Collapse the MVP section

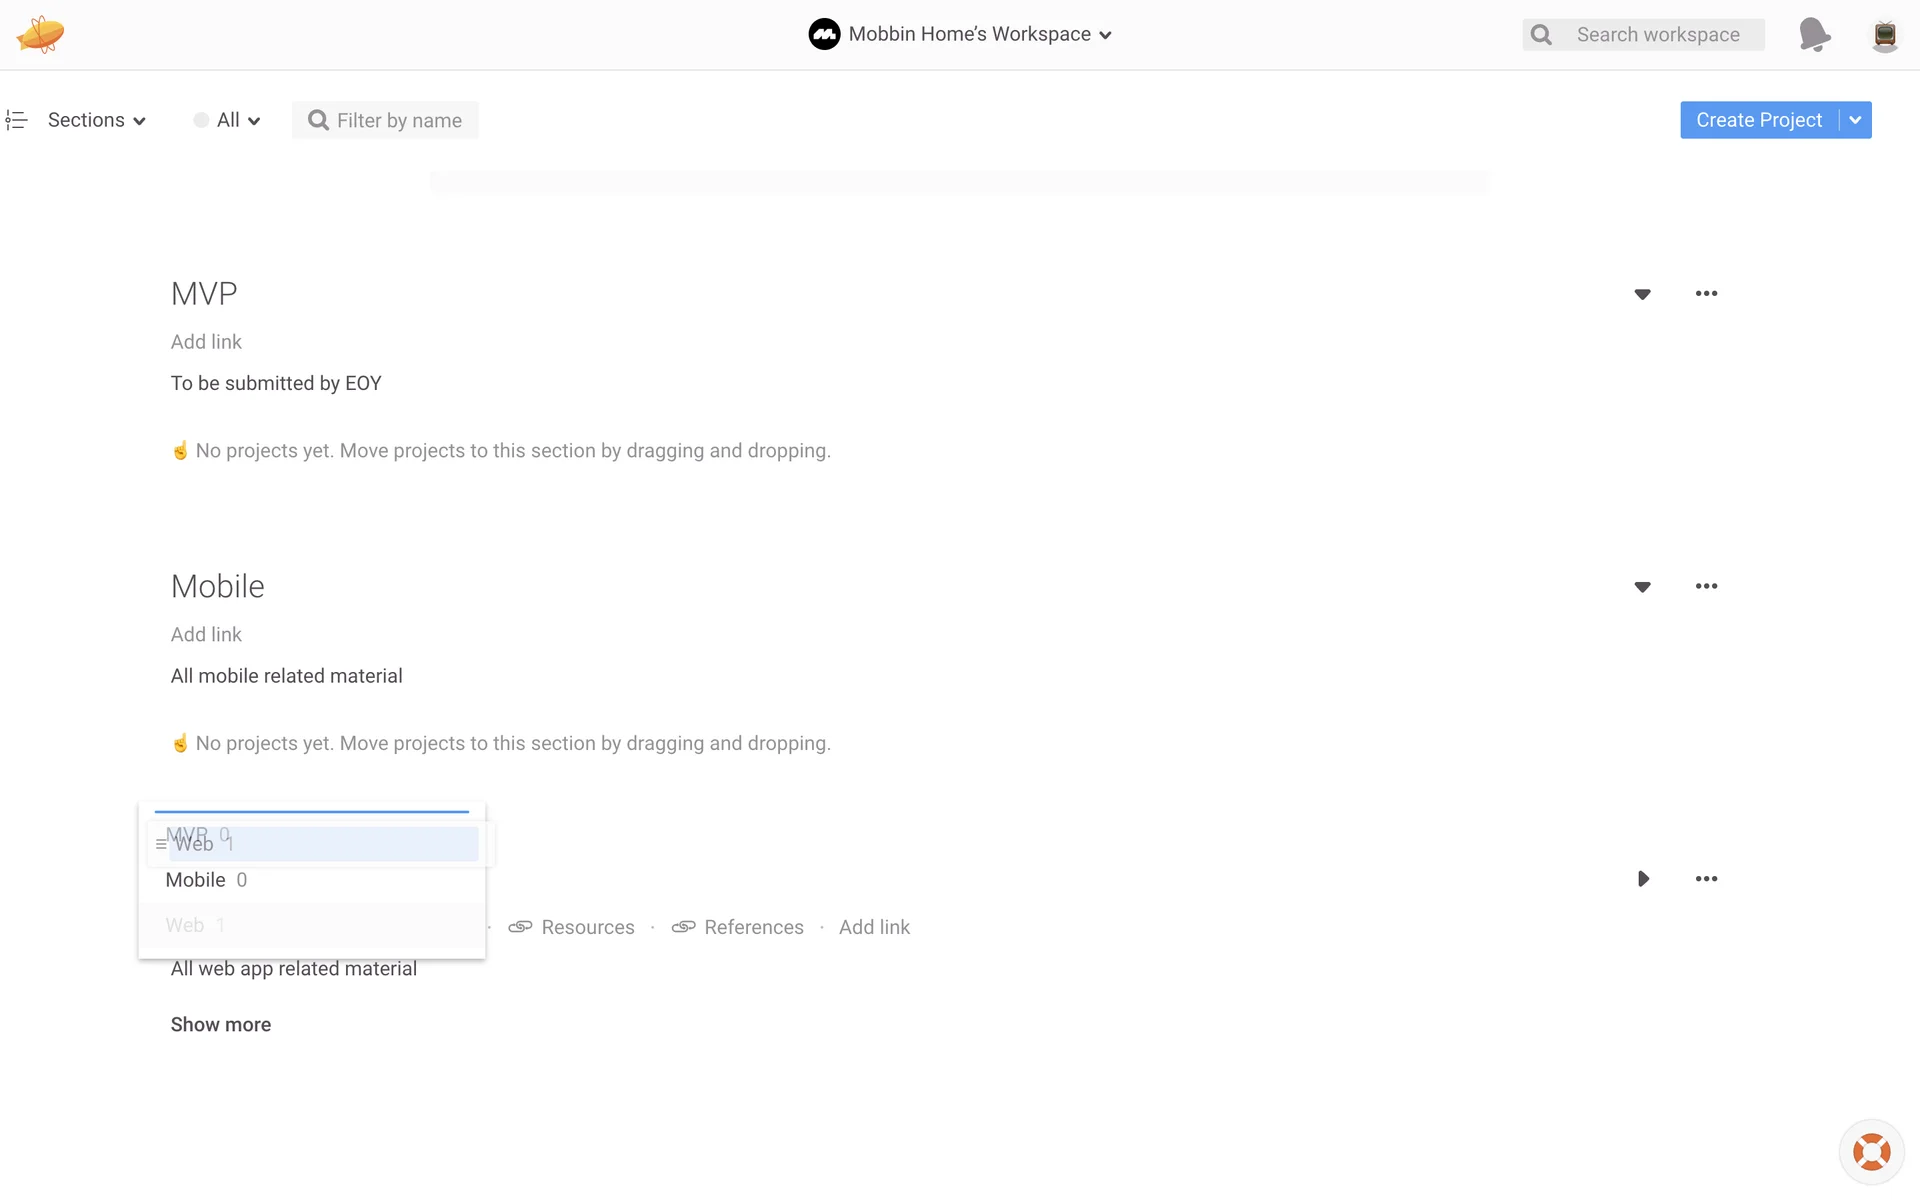point(1642,294)
